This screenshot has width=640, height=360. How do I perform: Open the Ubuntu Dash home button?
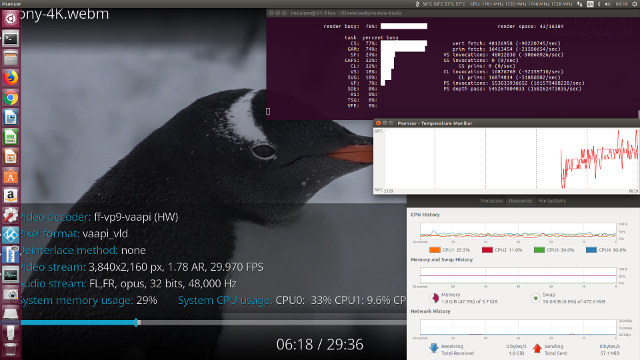coord(11,18)
